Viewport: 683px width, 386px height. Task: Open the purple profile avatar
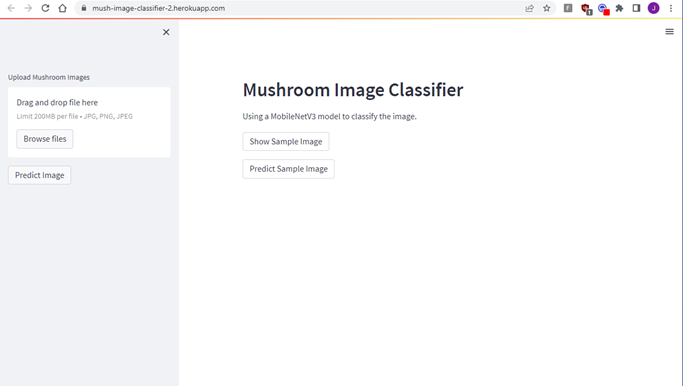(x=653, y=8)
